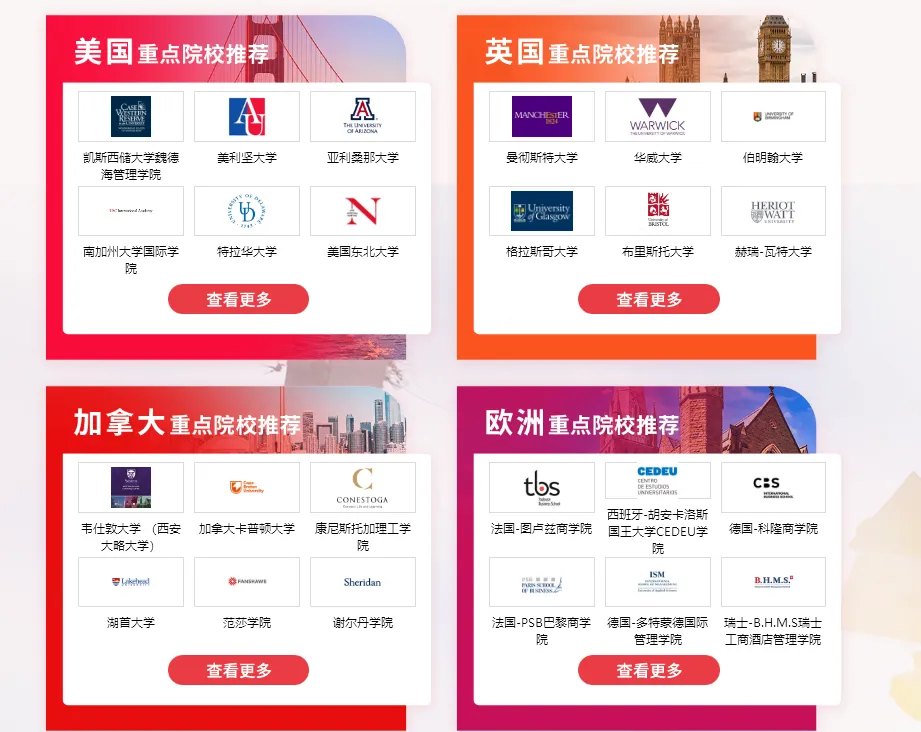Select the University of Arizona logo
This screenshot has height=732, width=921.
362,116
